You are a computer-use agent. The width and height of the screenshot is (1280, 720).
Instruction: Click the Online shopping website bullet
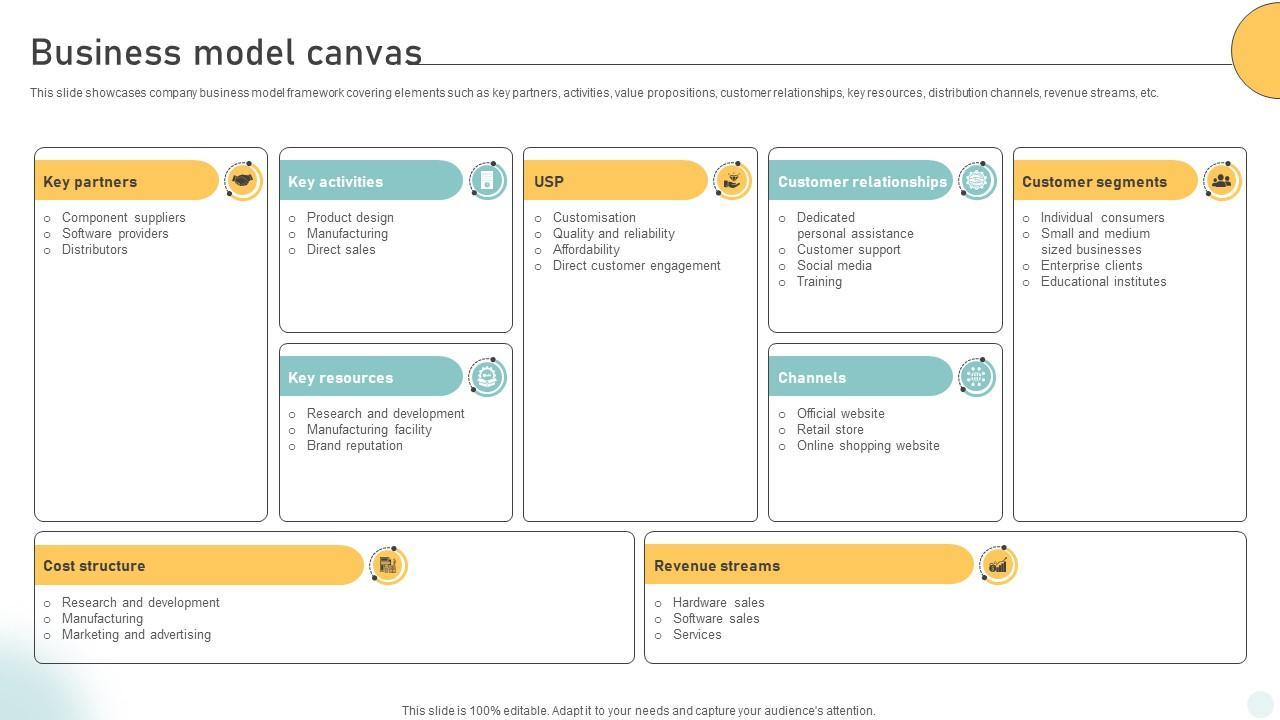(x=868, y=446)
